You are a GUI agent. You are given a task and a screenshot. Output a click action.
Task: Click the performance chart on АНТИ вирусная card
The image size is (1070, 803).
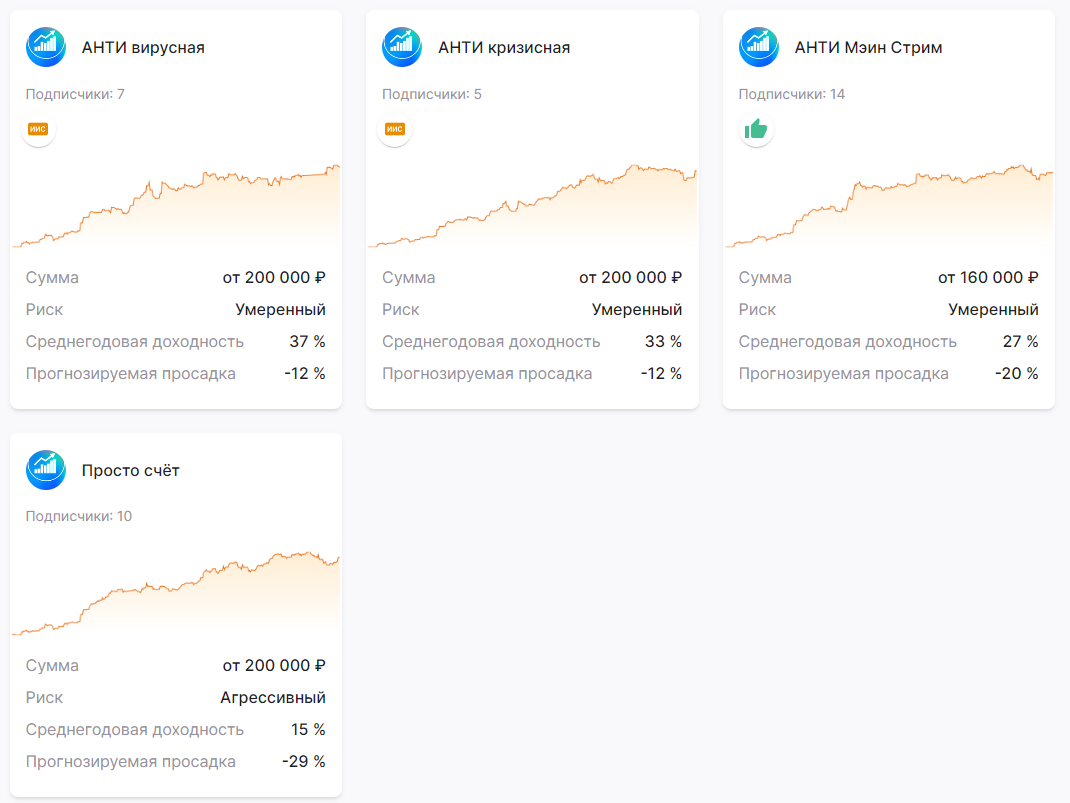pos(175,205)
